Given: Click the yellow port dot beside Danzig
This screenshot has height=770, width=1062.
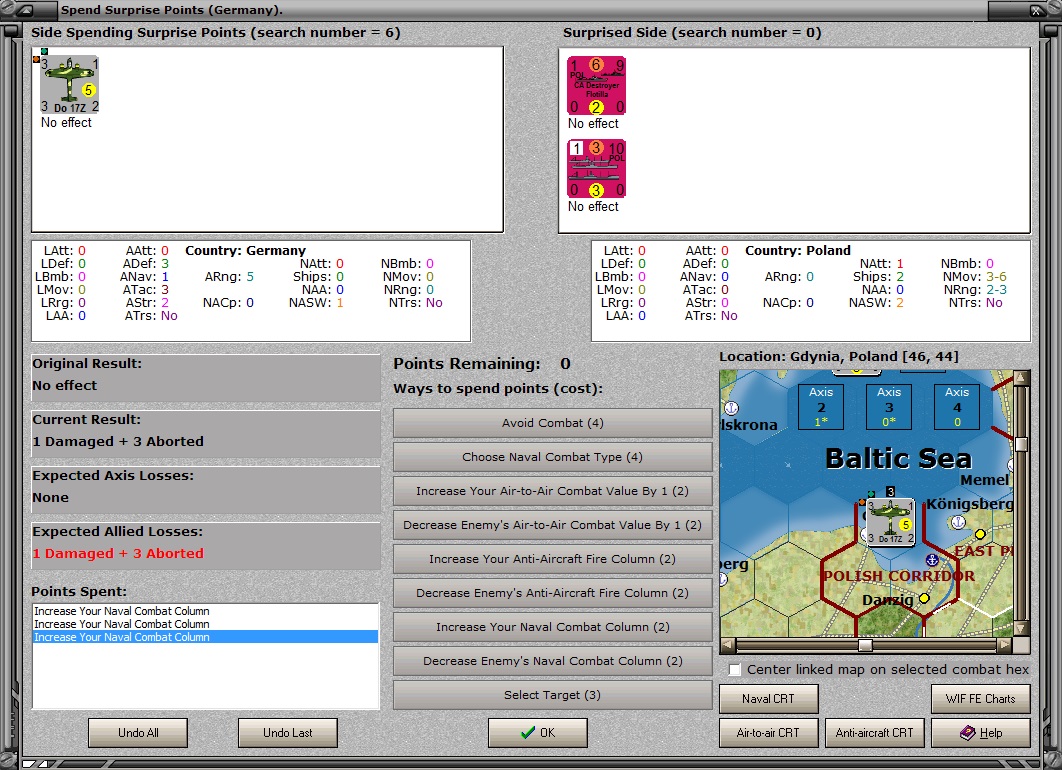Looking at the screenshot, I should [x=924, y=598].
